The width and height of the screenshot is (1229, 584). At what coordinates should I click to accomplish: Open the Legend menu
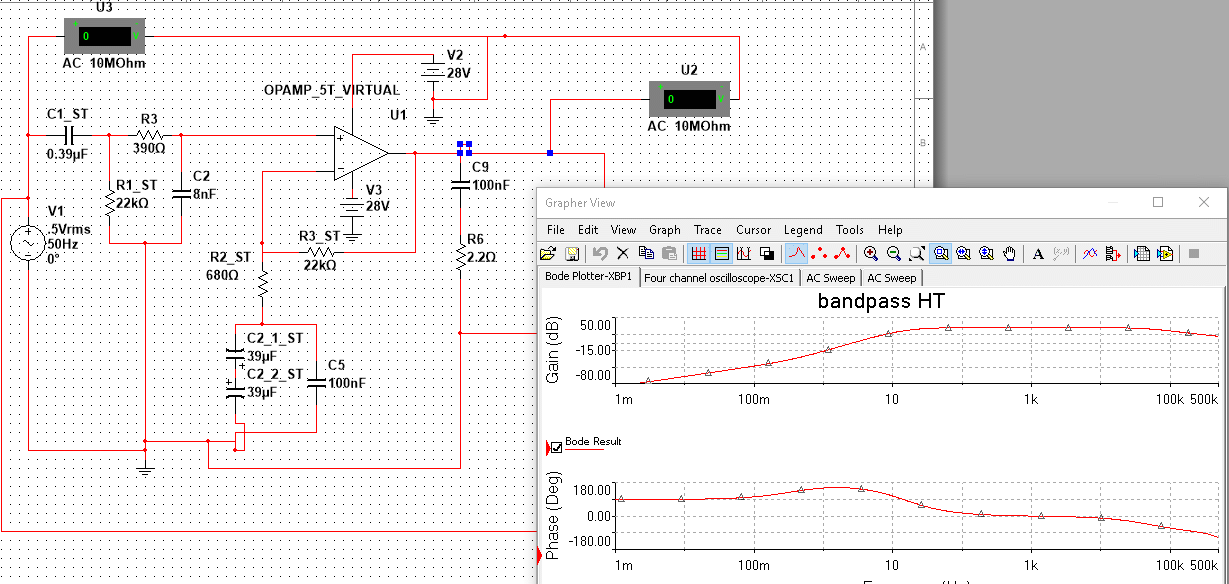pyautogui.click(x=803, y=230)
